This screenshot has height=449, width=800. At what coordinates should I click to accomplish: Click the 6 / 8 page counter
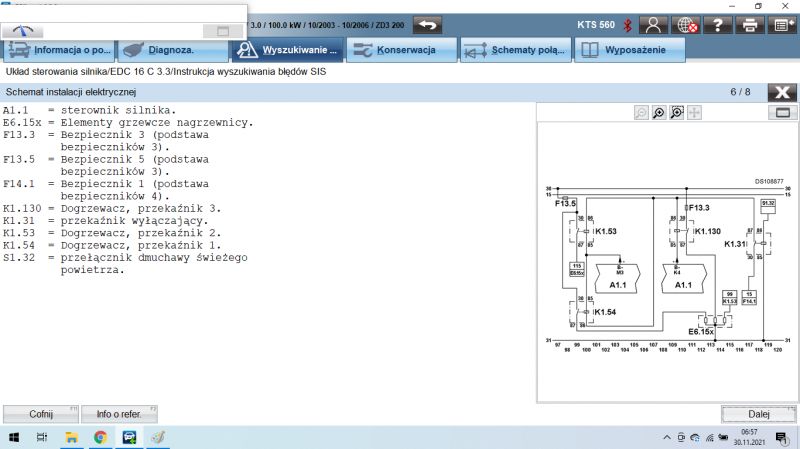[740, 92]
